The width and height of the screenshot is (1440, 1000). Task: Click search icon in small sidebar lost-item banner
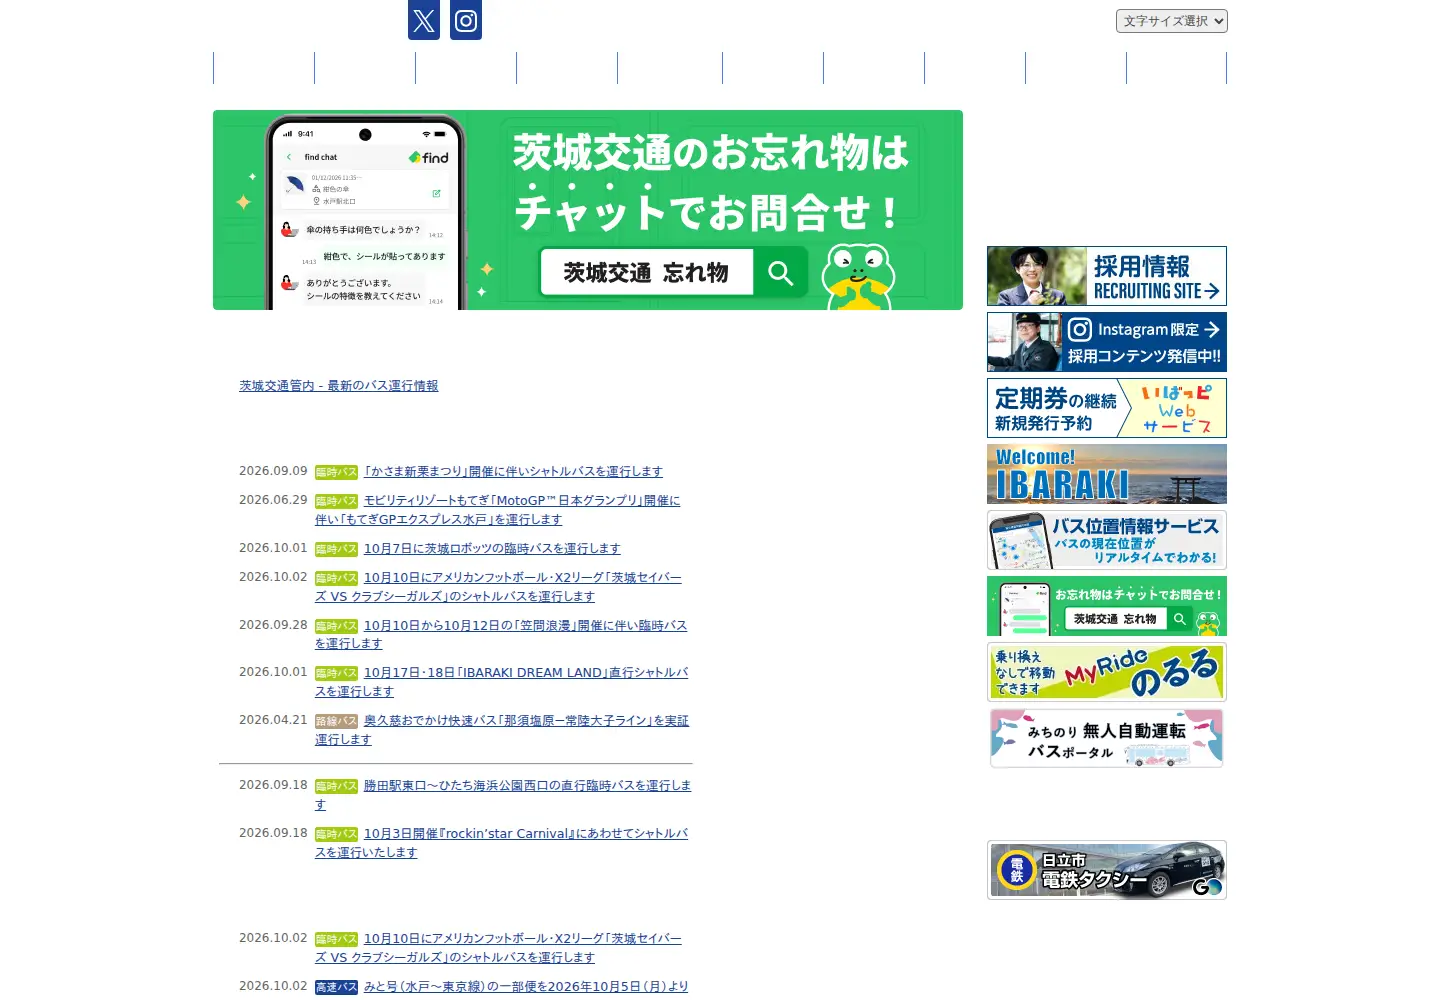(1180, 619)
